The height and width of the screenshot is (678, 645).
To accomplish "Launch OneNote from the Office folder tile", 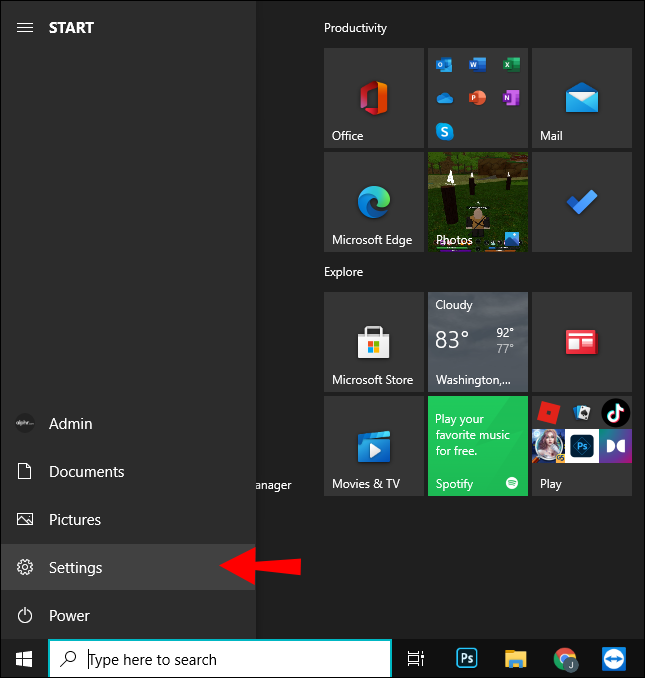I will coord(511,98).
